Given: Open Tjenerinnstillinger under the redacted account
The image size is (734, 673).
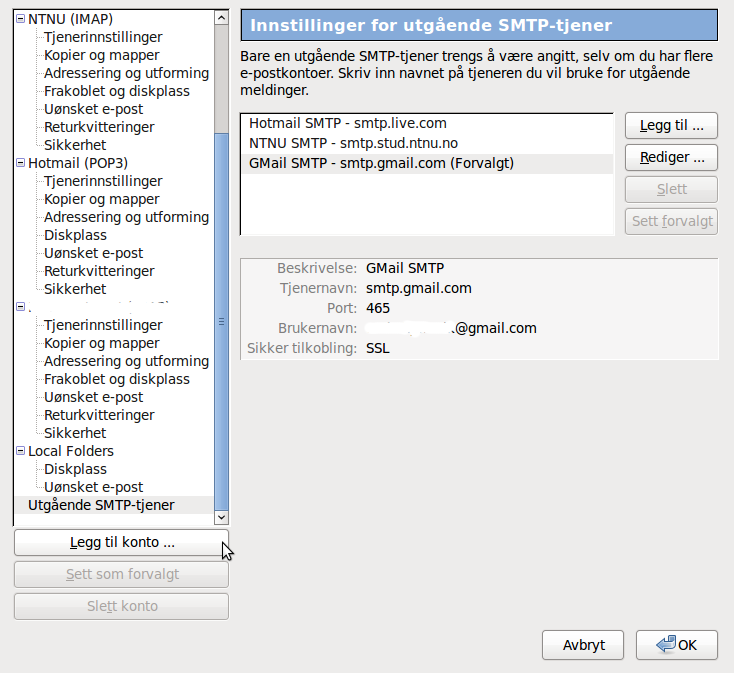Looking at the screenshot, I should tap(103, 325).
